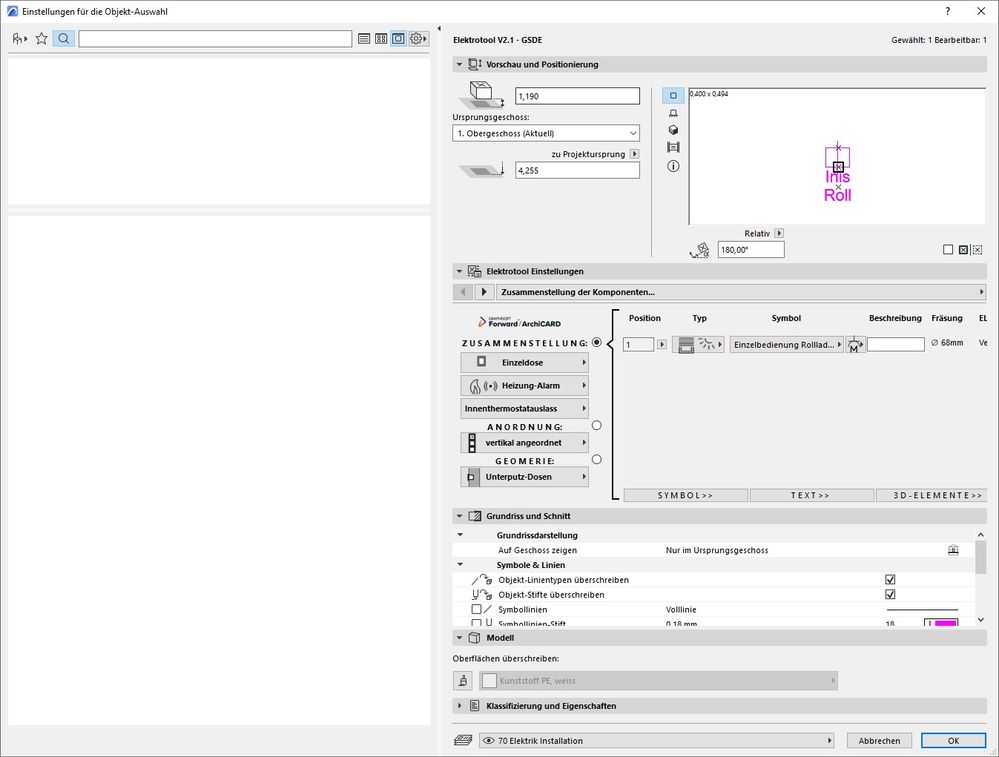The height and width of the screenshot is (757, 999).
Task: Click the TEXT>> button
Action: (x=811, y=495)
